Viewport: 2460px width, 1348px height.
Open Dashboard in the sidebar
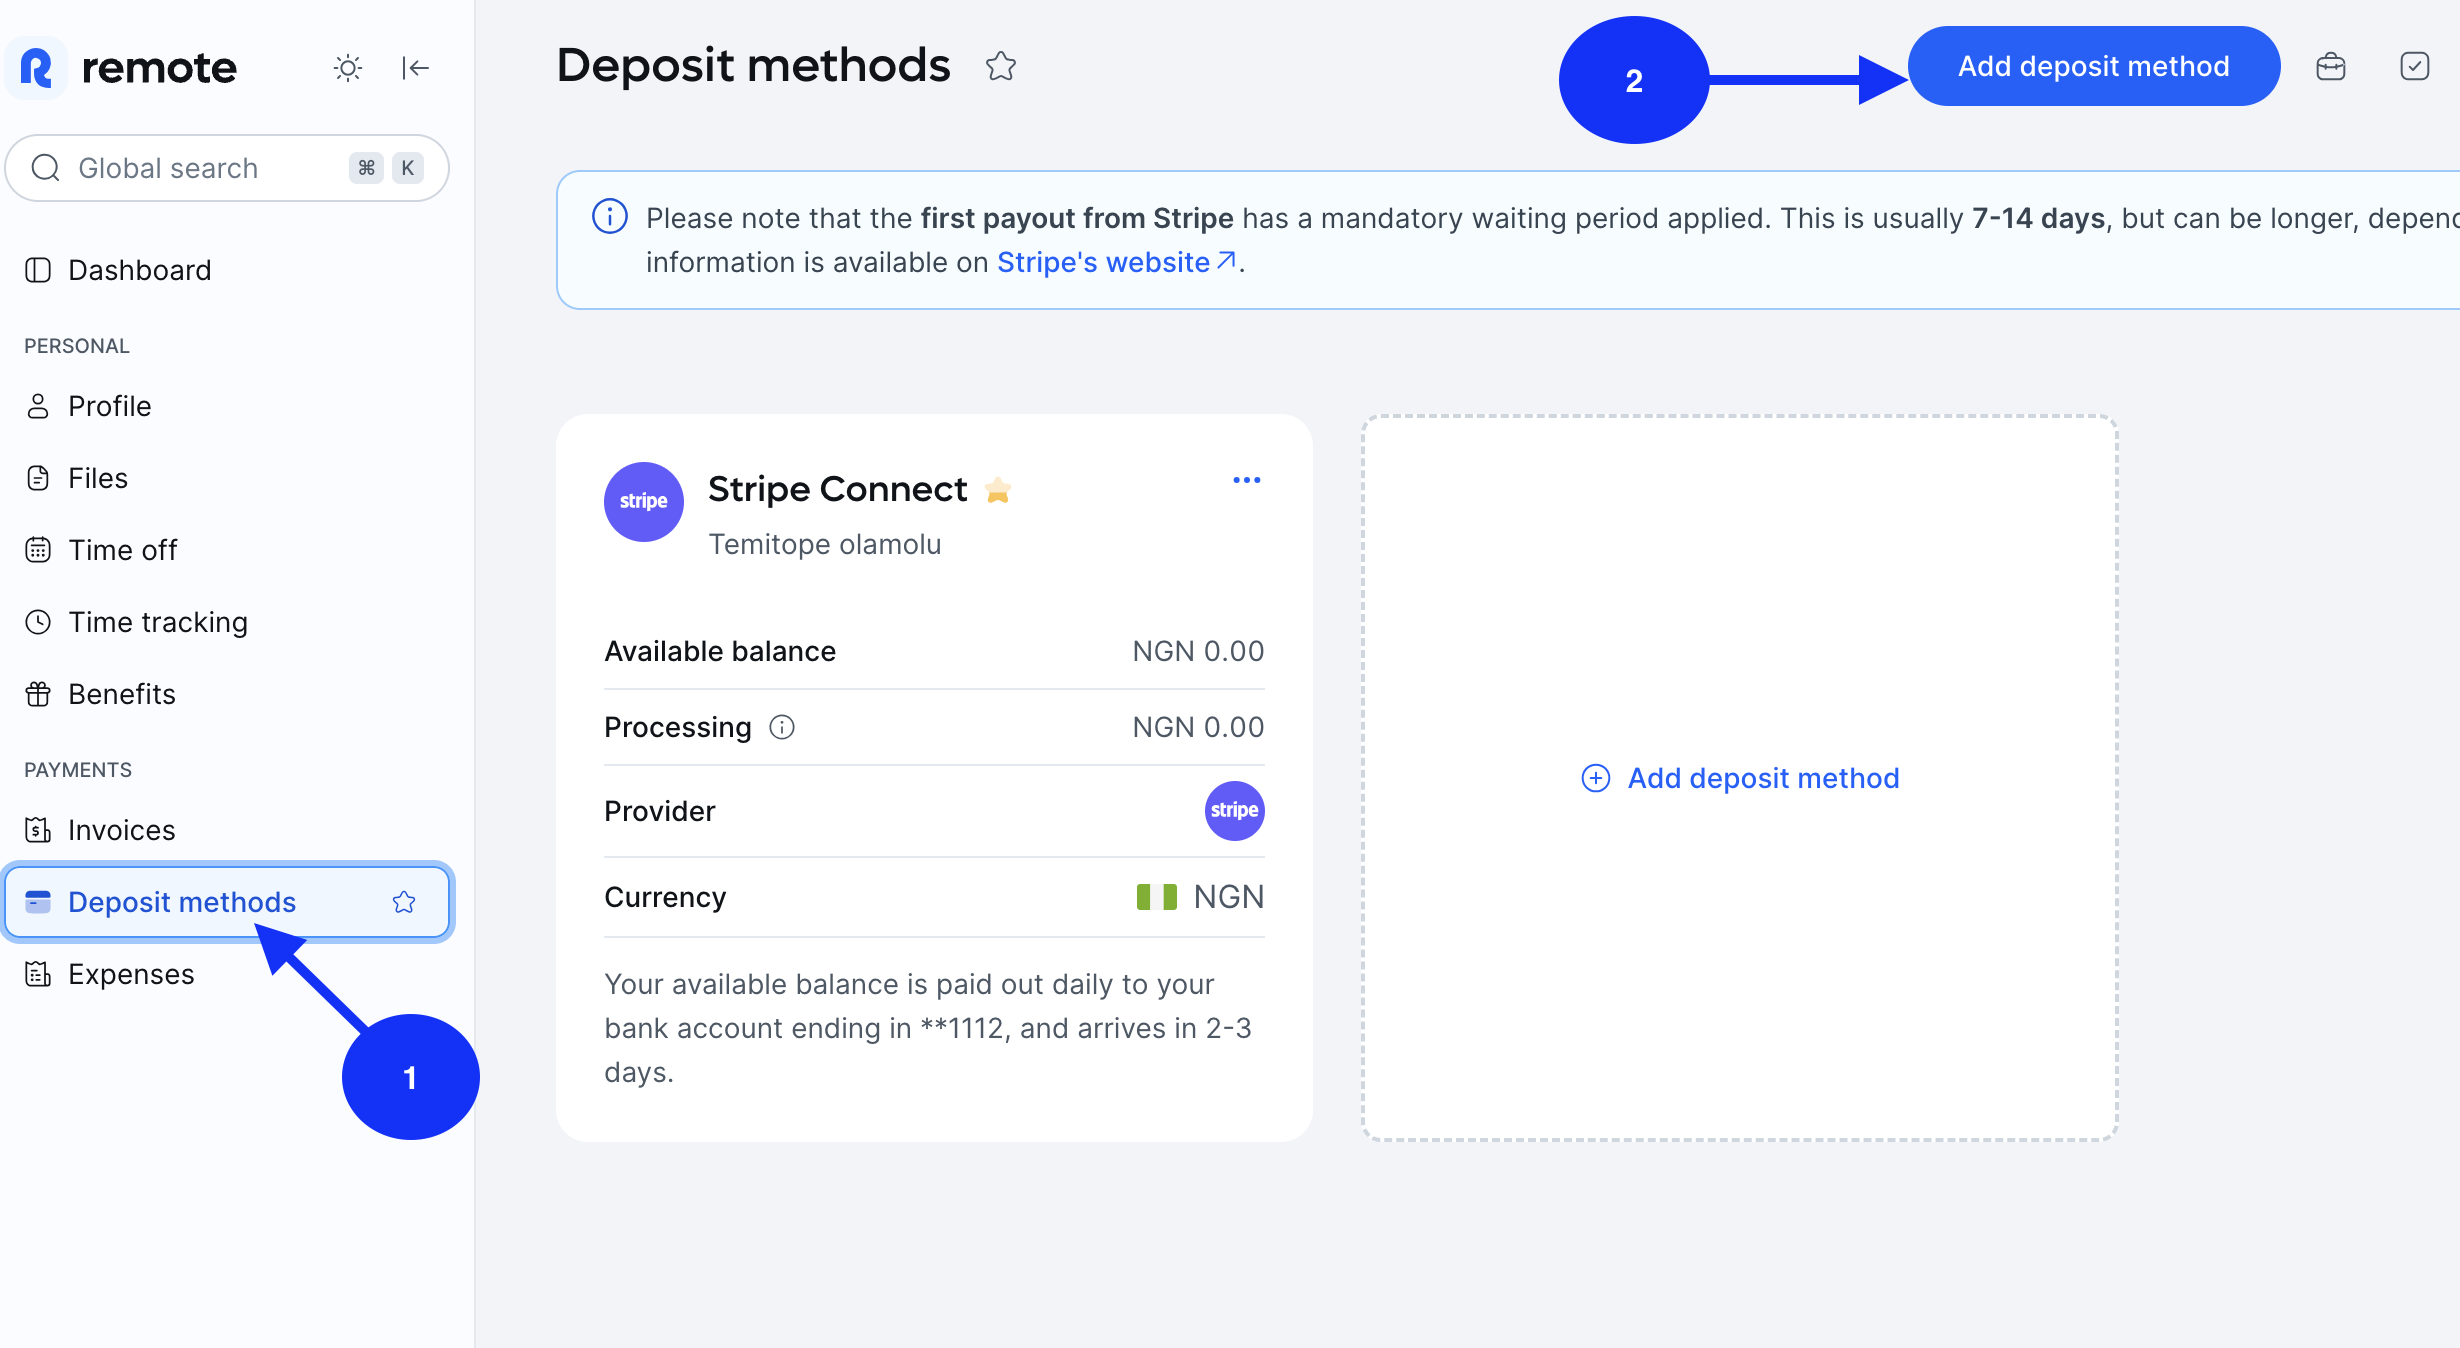click(227, 270)
